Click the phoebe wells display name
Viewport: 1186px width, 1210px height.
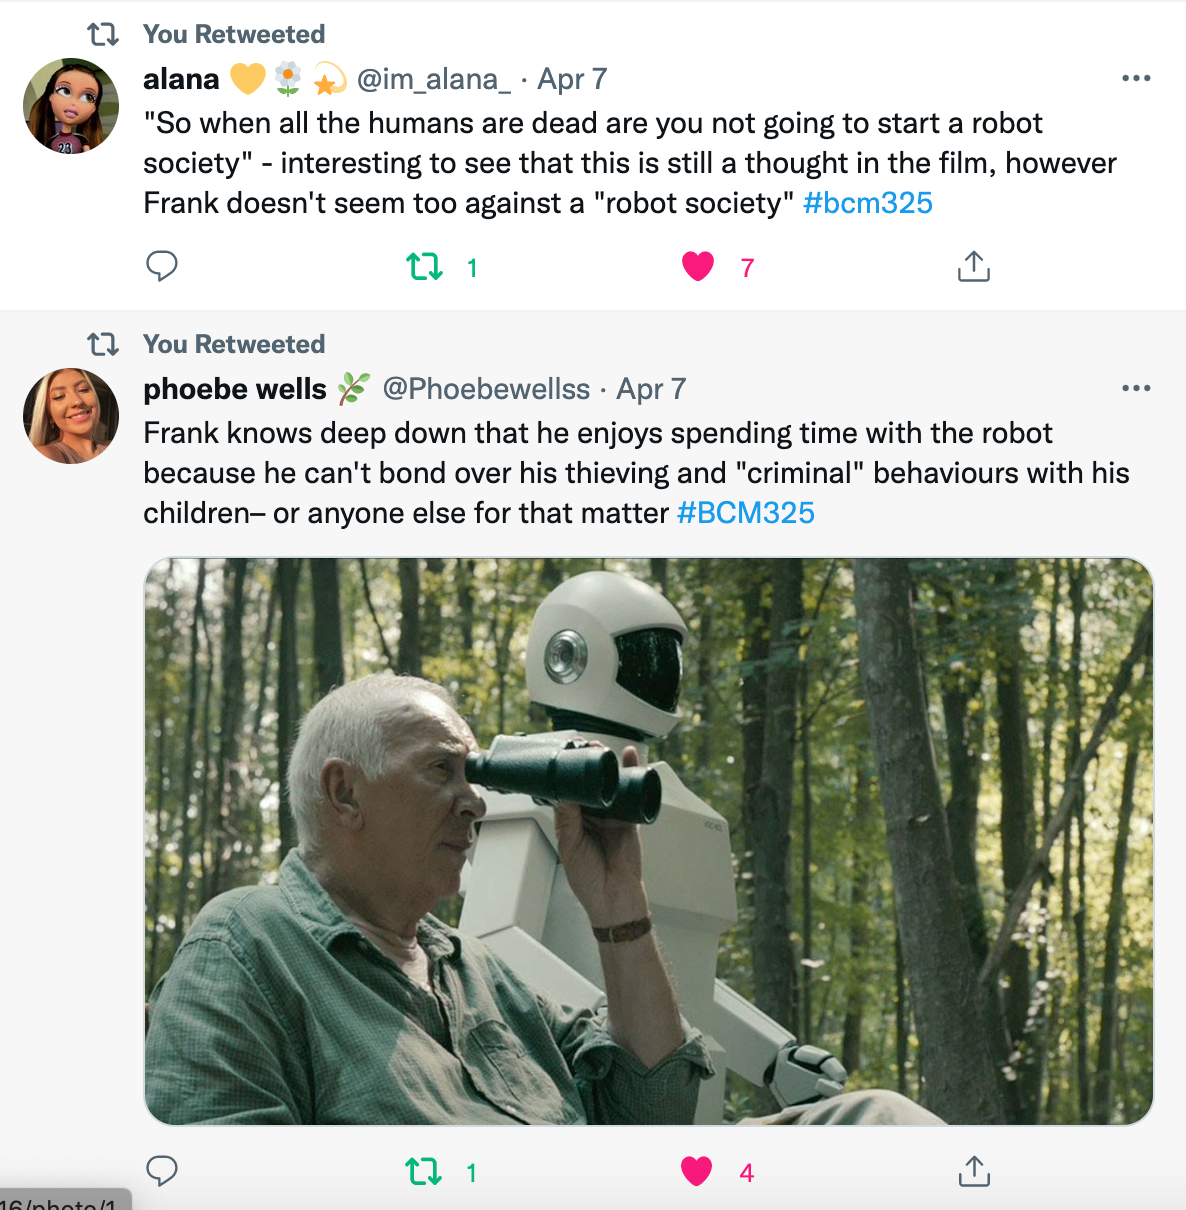(235, 389)
